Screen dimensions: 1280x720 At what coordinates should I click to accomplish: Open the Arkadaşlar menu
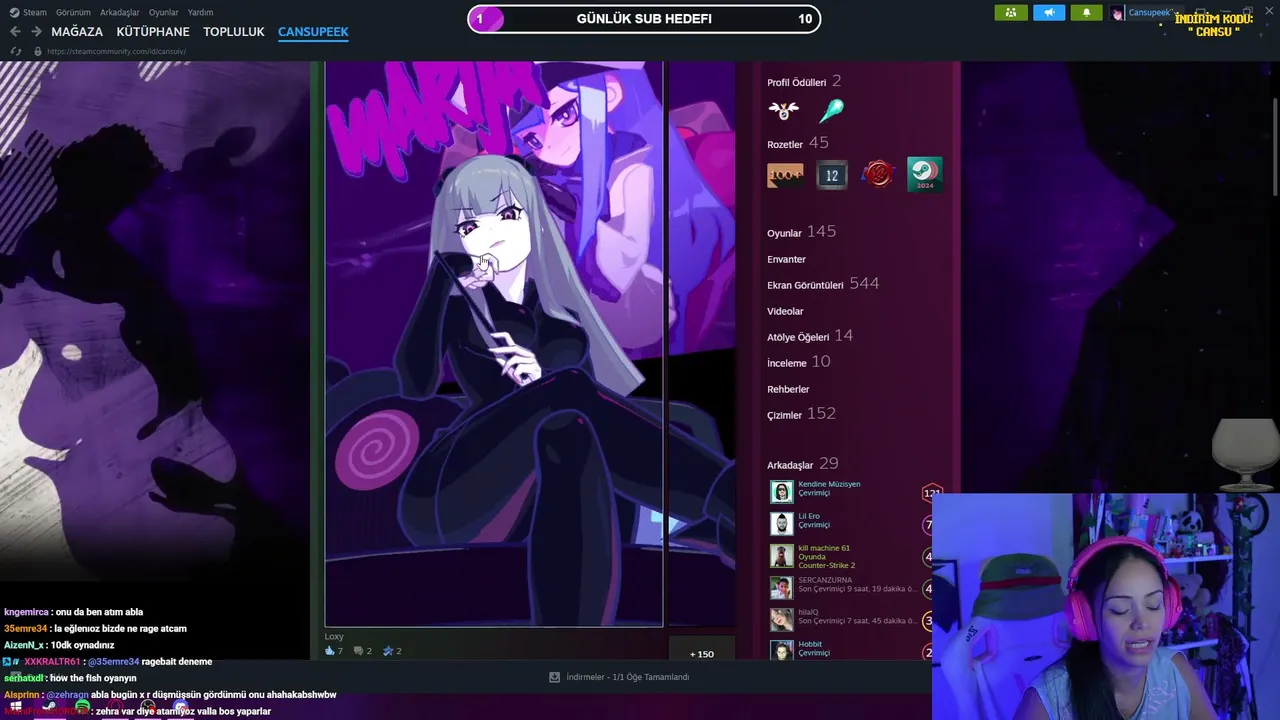click(120, 12)
